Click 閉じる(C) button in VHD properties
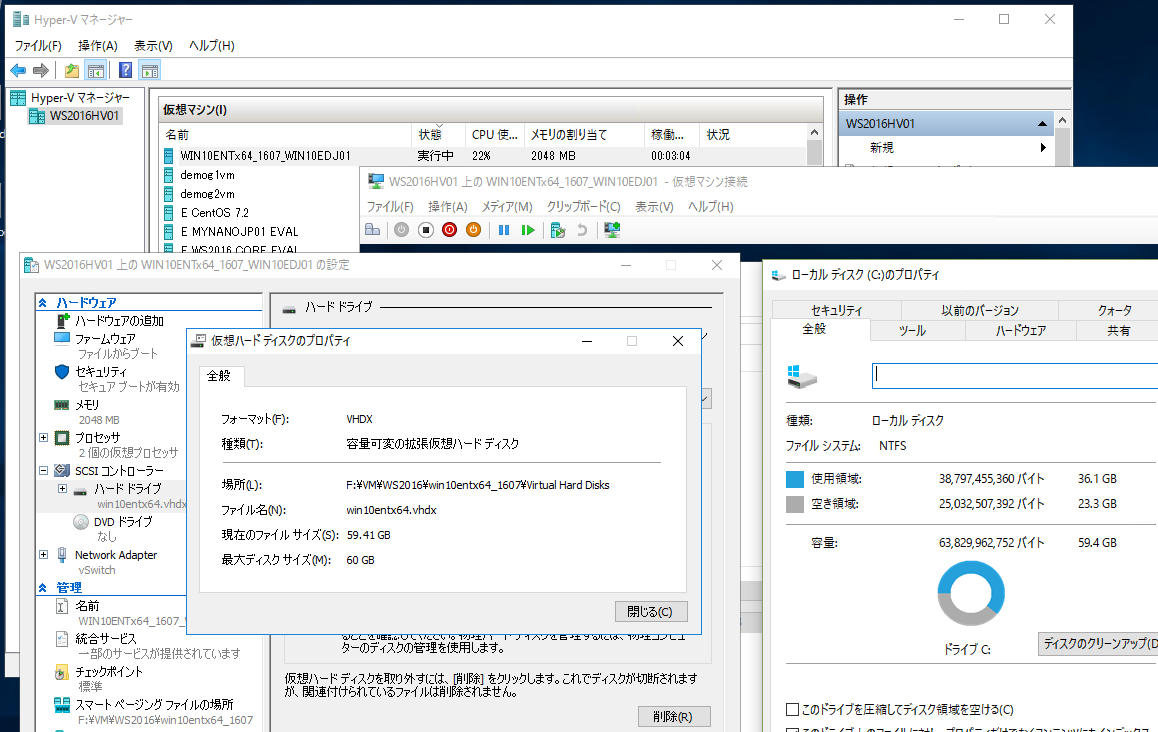This screenshot has height=732, width=1158. (650, 612)
